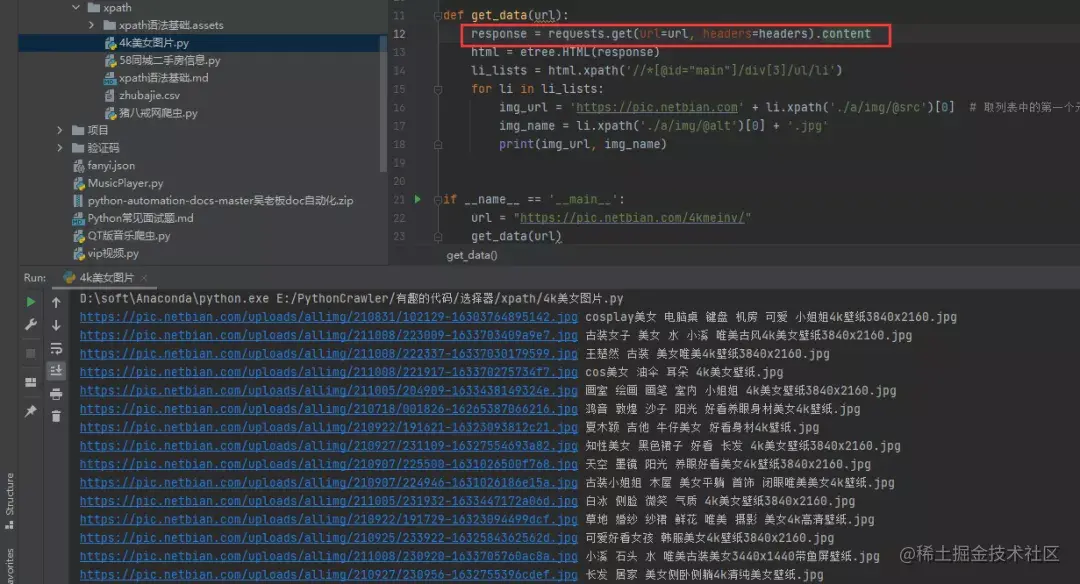This screenshot has width=1080, height=584.
Task: Open run configuration wrench icon
Action: [30, 324]
